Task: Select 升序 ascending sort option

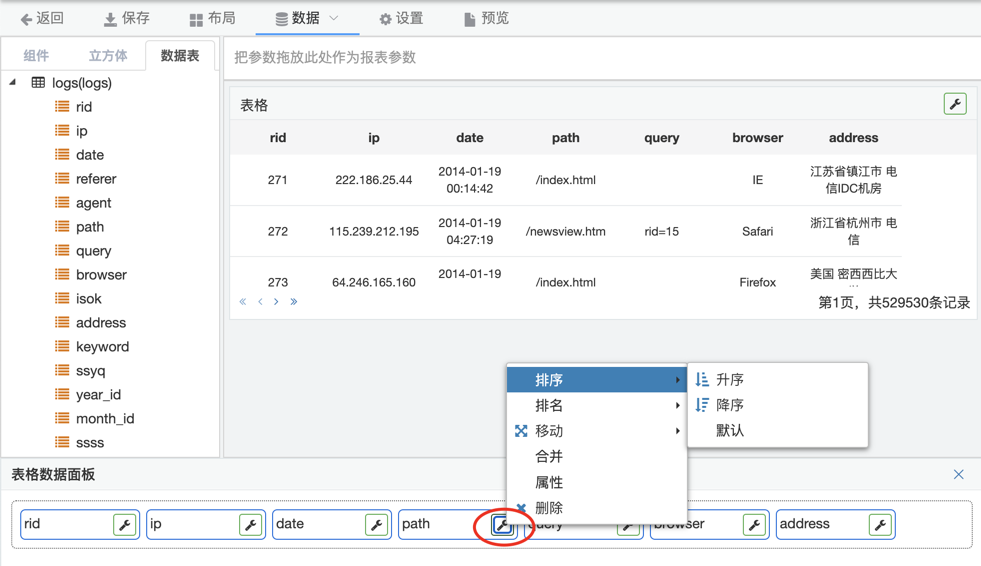Action: (x=729, y=380)
